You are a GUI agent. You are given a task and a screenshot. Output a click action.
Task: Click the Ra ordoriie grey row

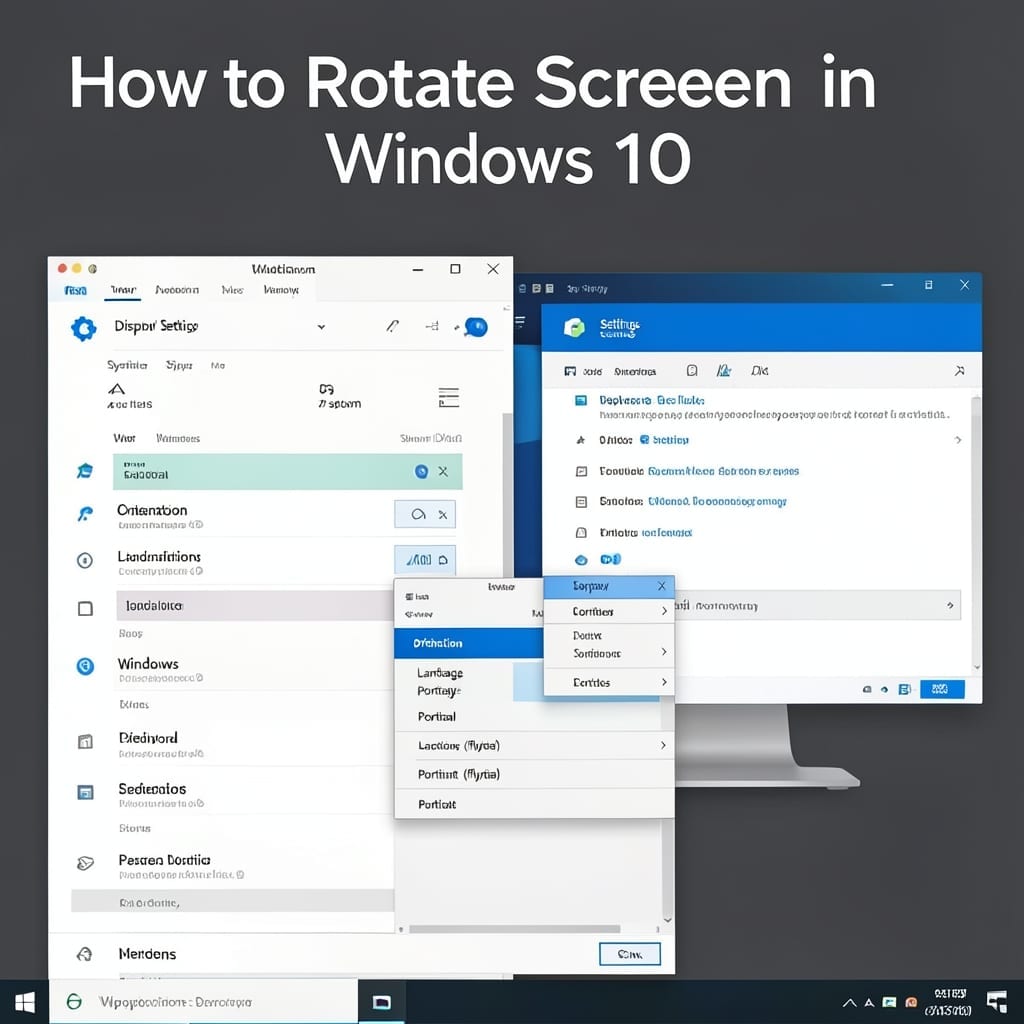tap(232, 901)
